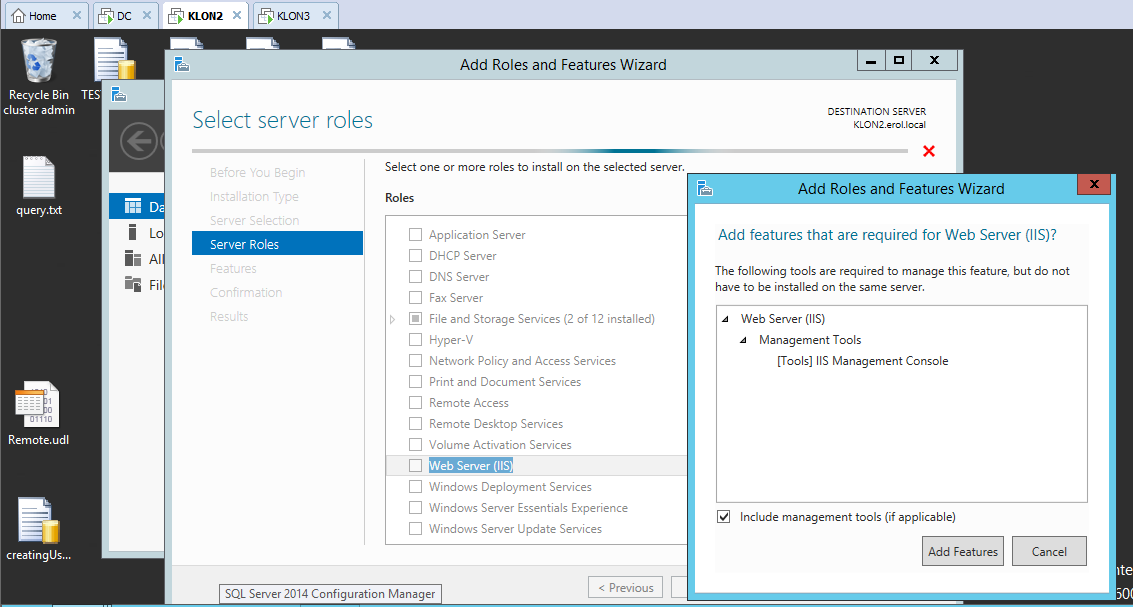The image size is (1133, 607).
Task: Click the Dashboard icon in Server Manager sidebar
Action: click(x=133, y=207)
